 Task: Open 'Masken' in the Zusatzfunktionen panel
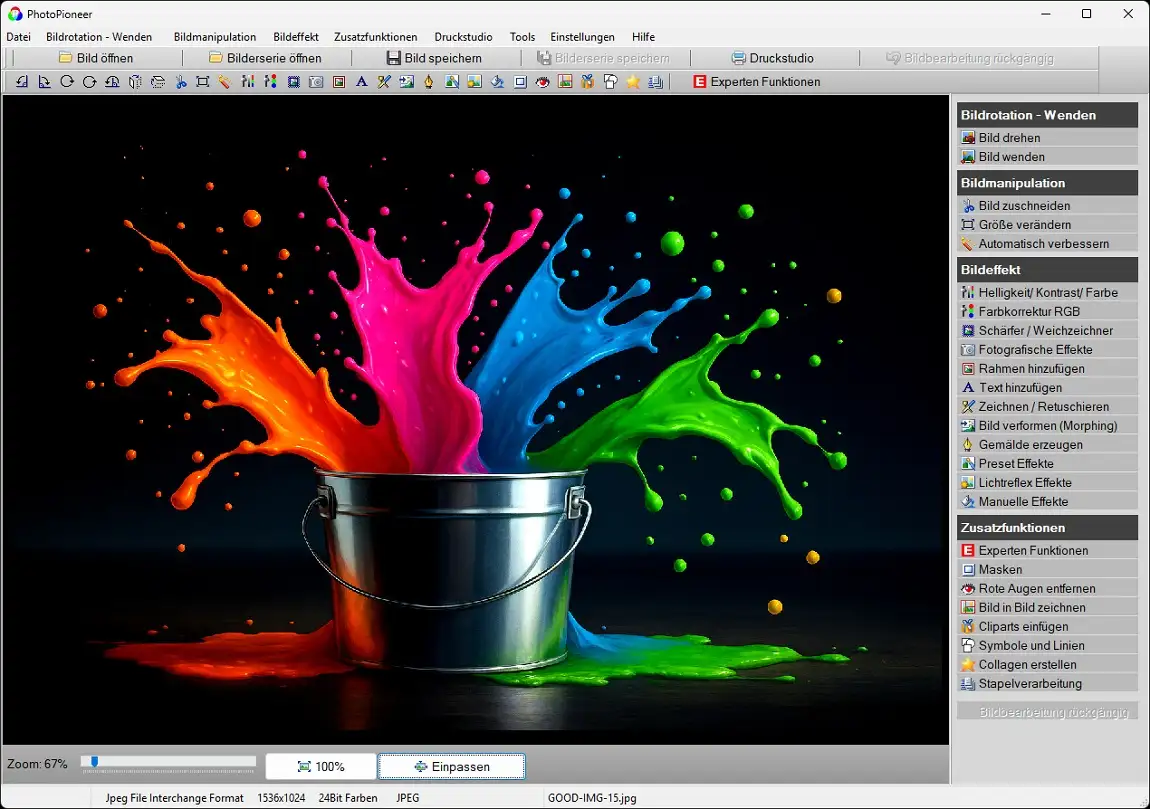(999, 570)
